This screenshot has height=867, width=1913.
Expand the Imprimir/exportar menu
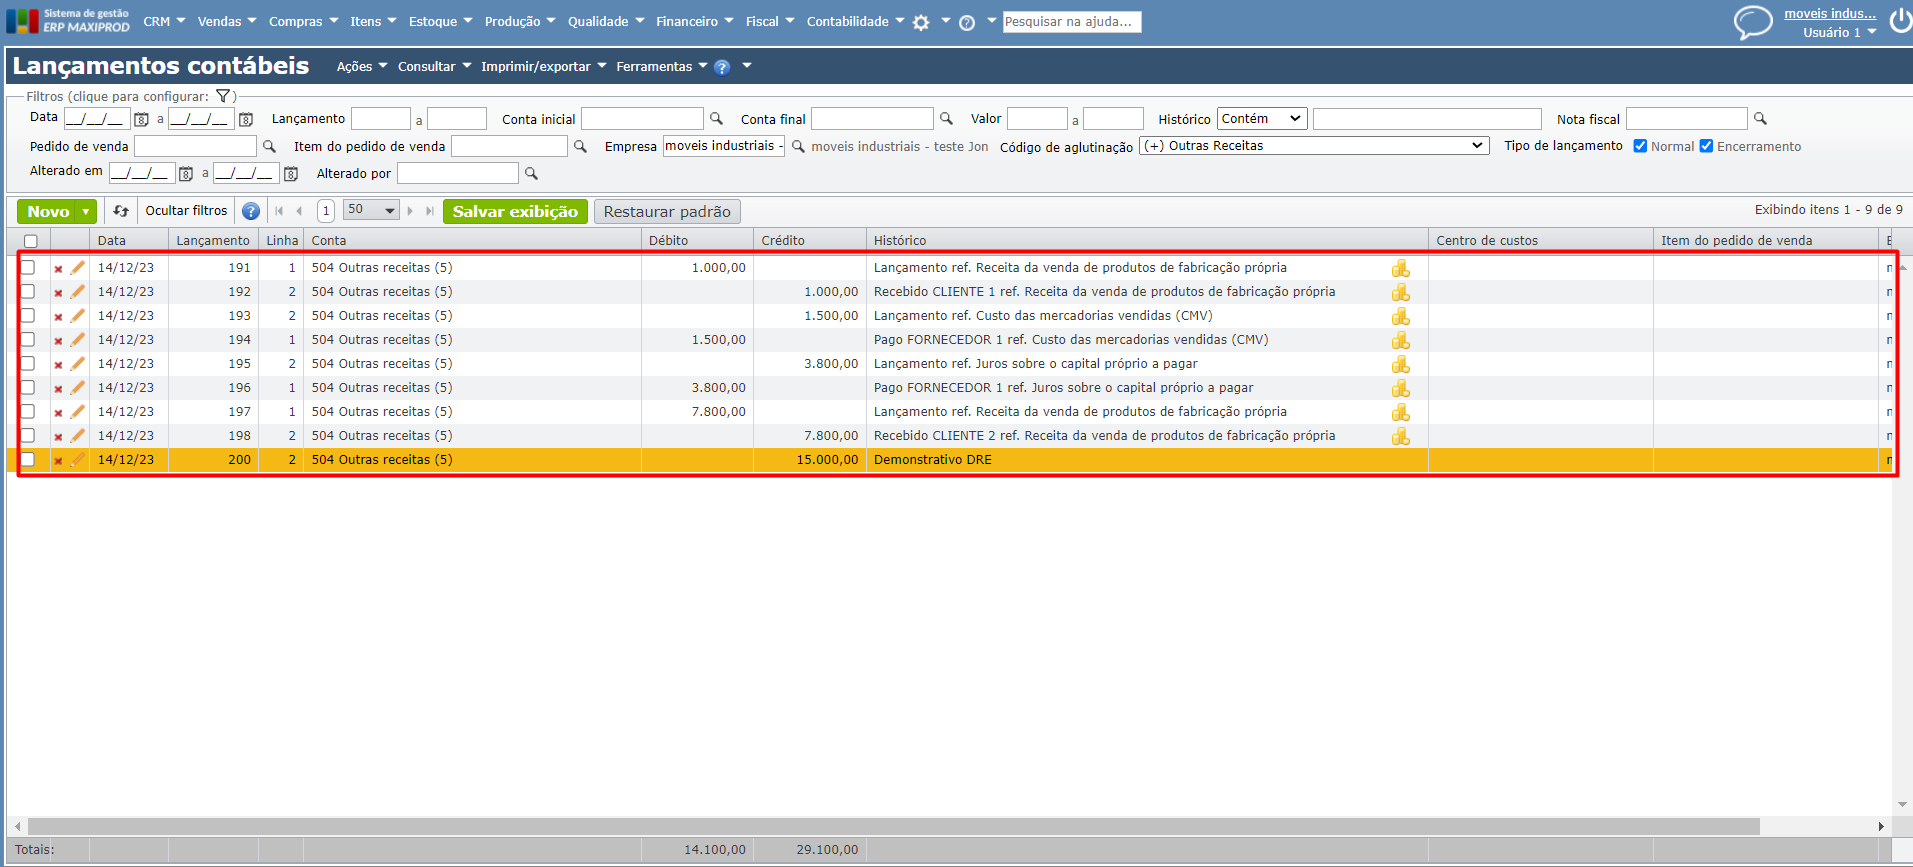(543, 67)
